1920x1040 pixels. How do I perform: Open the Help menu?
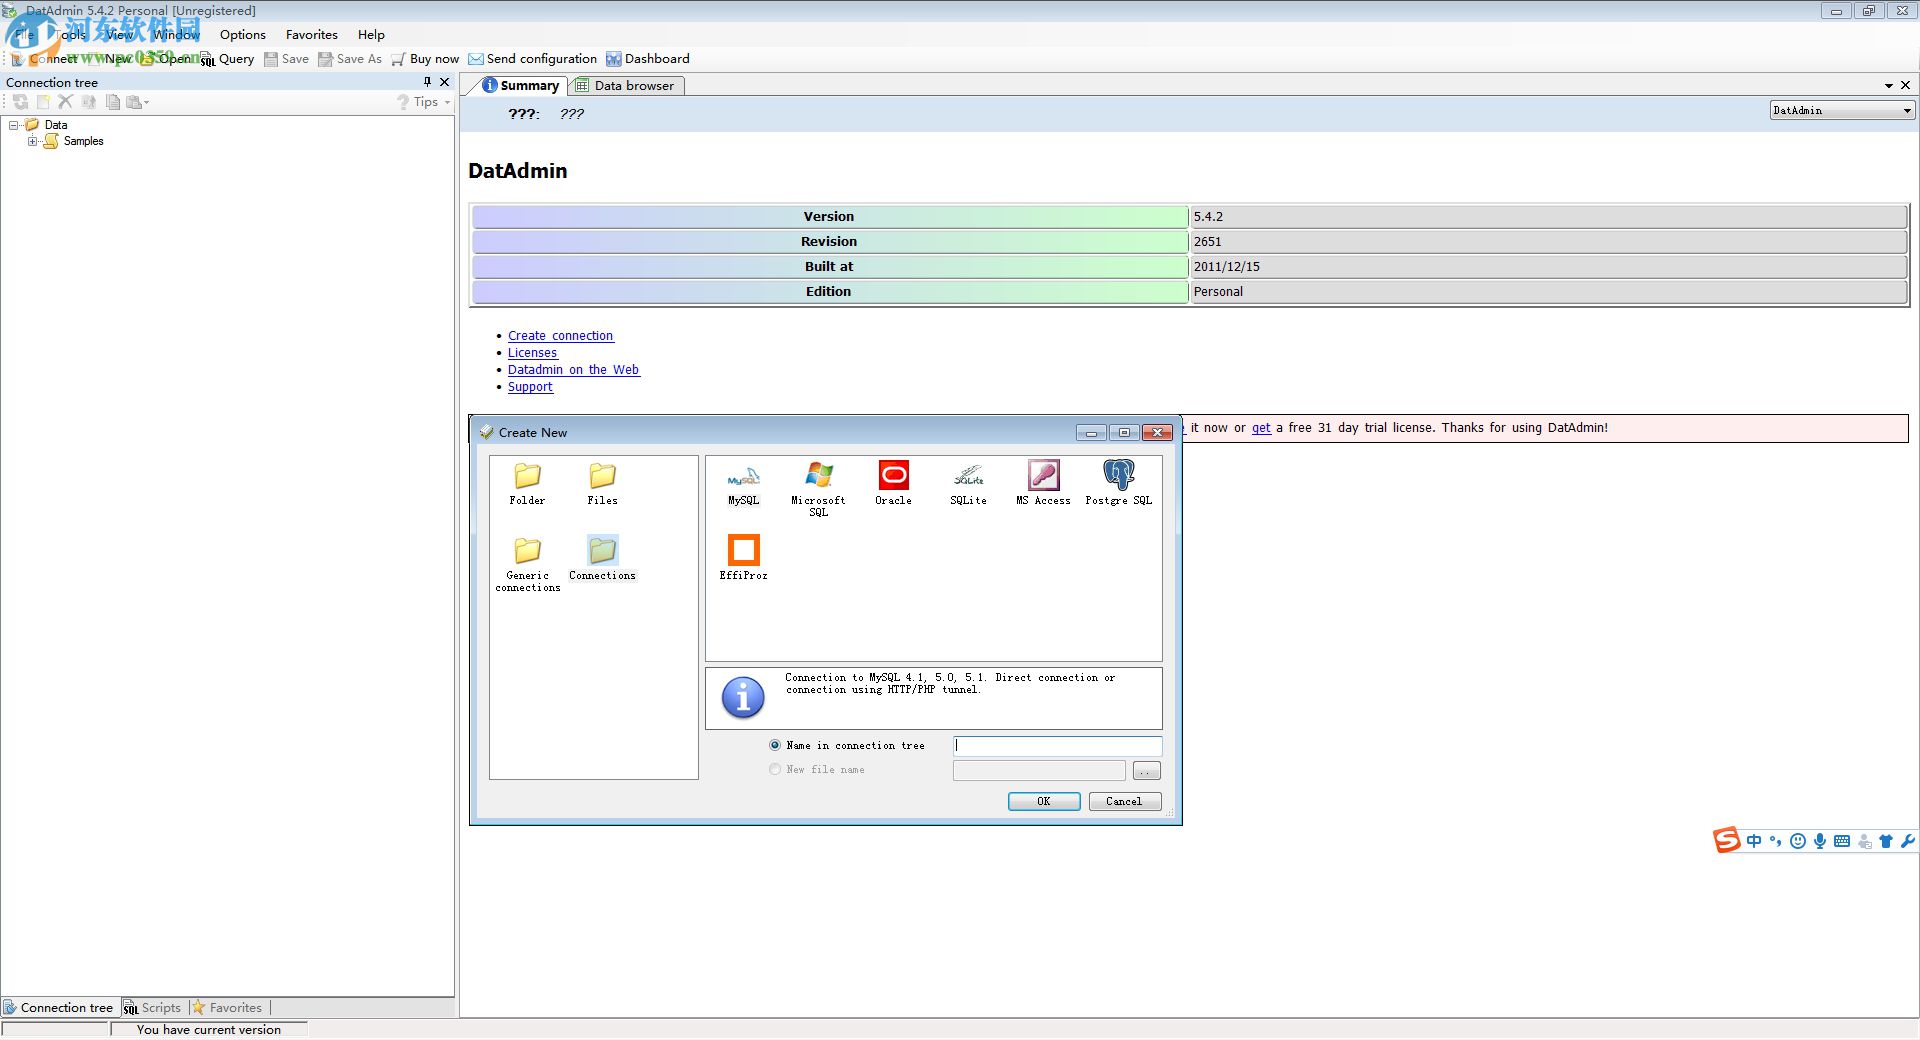coord(371,34)
